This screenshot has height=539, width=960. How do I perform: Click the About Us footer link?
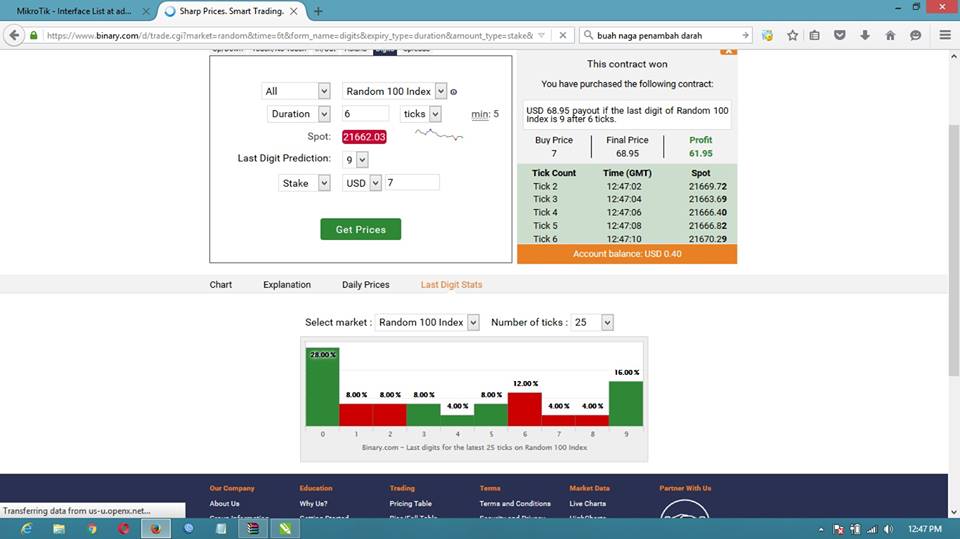[224, 503]
